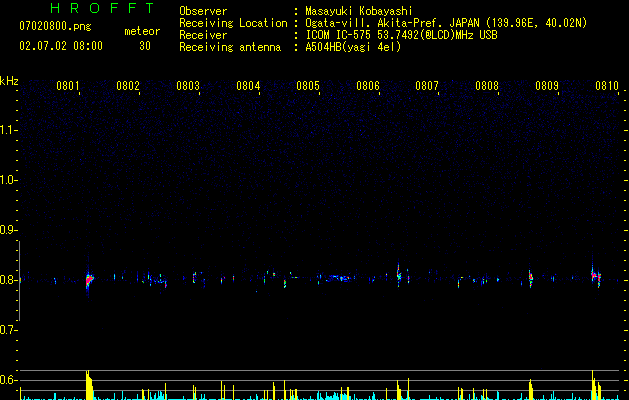Click the 0804 time marker

point(248,86)
